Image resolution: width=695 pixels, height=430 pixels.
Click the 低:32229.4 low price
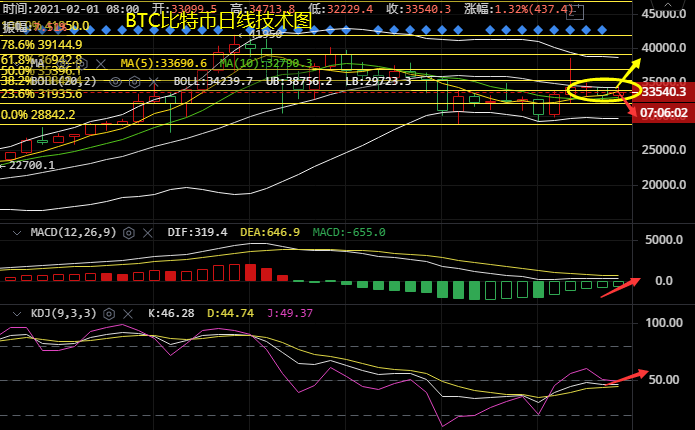click(340, 9)
